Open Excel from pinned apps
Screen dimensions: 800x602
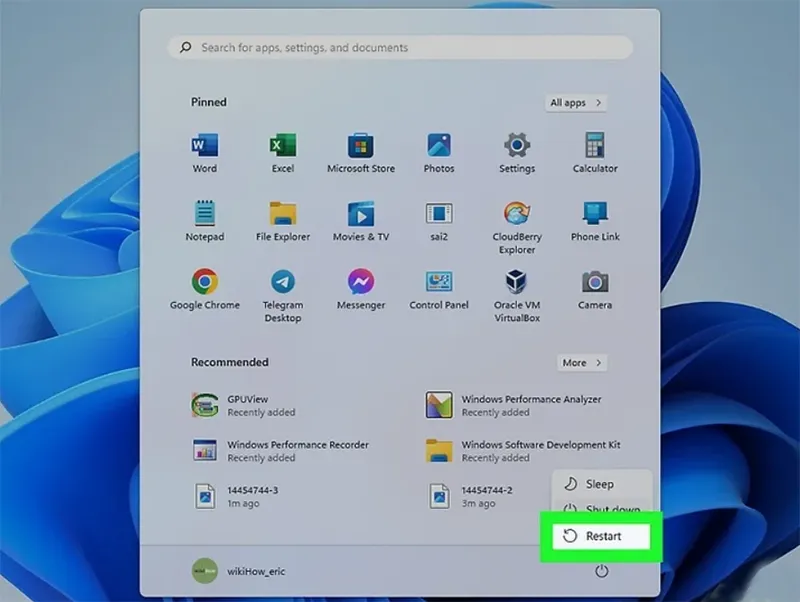(x=282, y=150)
